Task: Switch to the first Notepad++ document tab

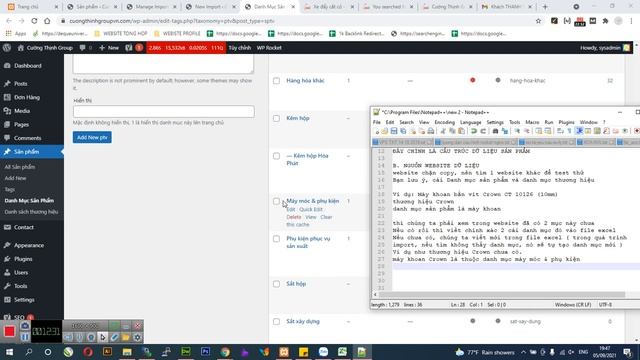Action: [402, 142]
